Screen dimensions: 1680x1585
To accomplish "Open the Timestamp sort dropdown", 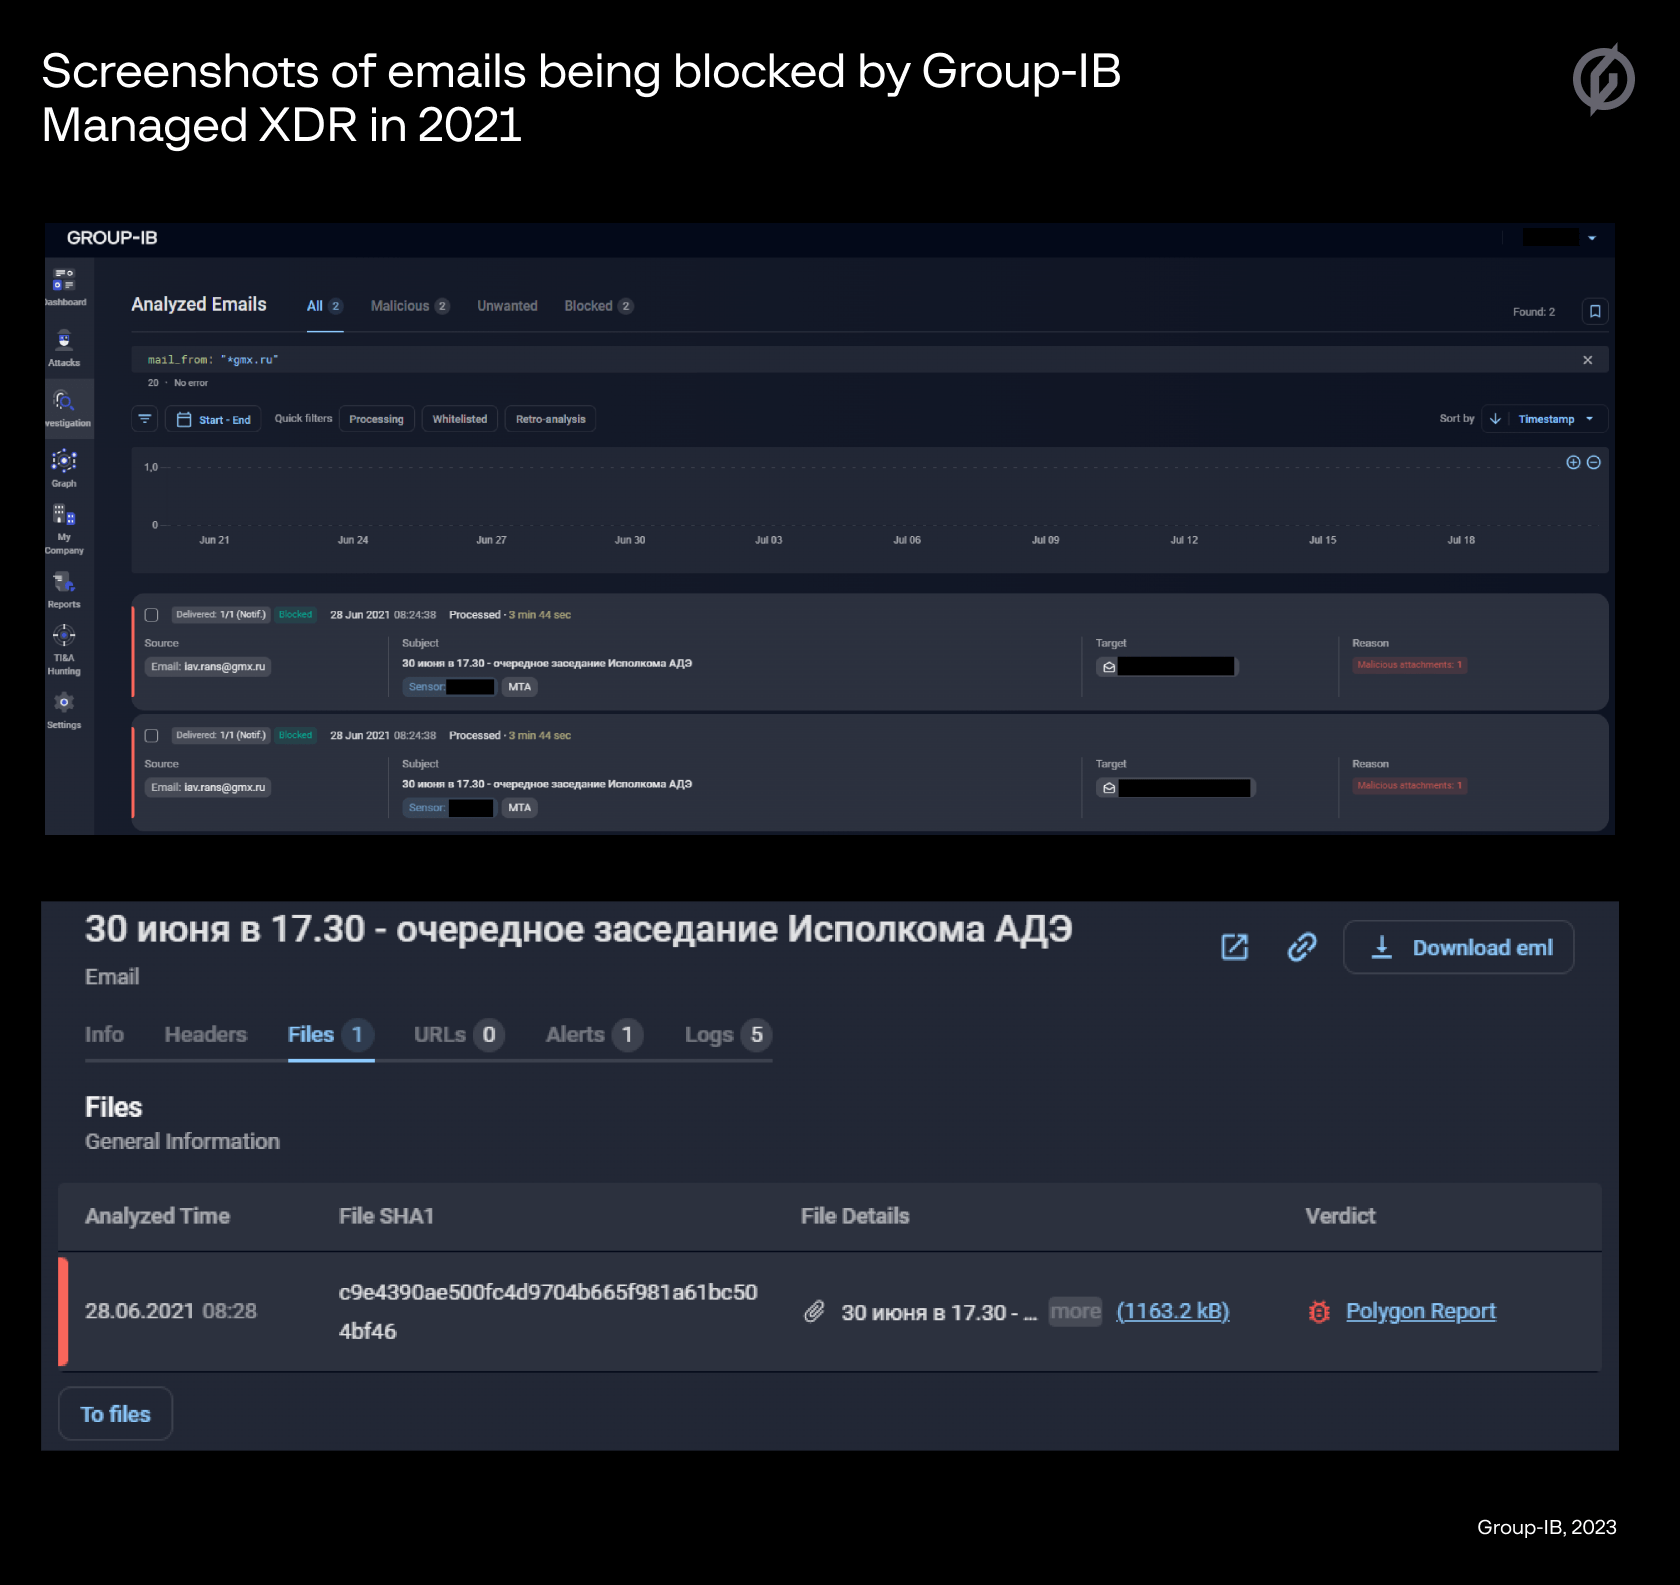I will point(1545,419).
